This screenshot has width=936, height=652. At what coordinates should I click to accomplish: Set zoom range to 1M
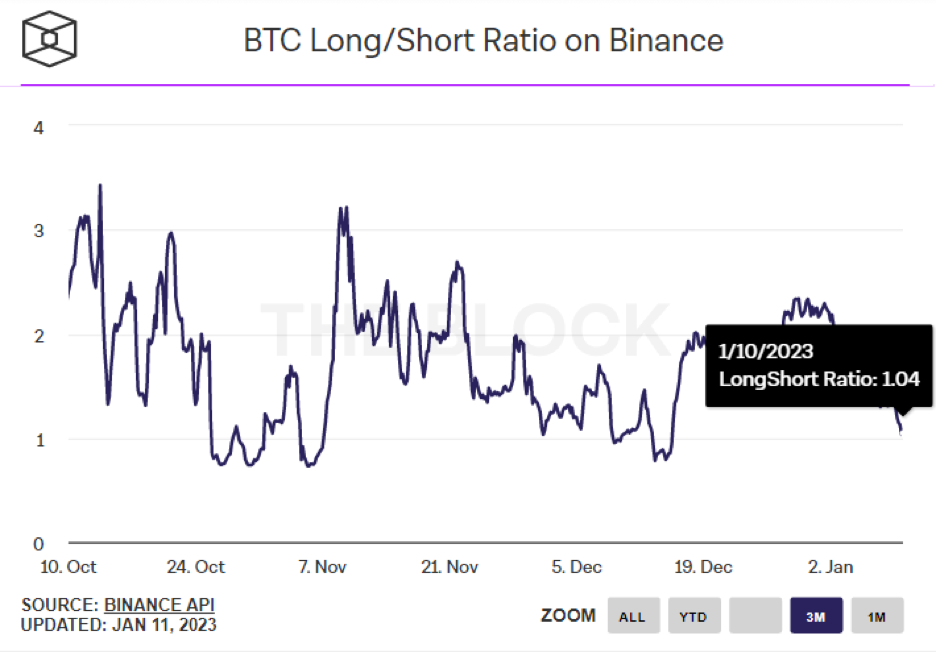tap(877, 616)
